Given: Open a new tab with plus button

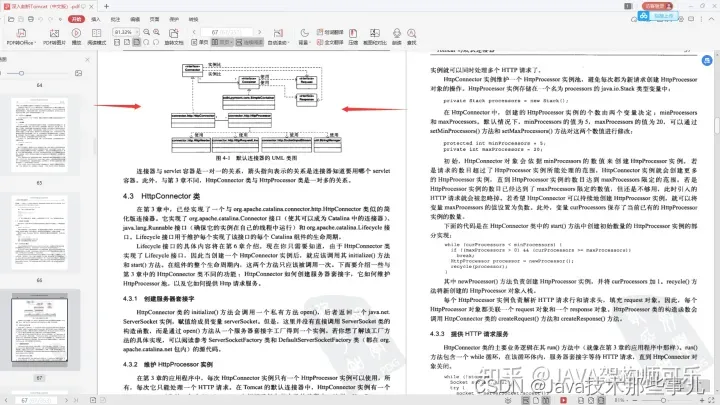Looking at the screenshot, I should [107, 6].
